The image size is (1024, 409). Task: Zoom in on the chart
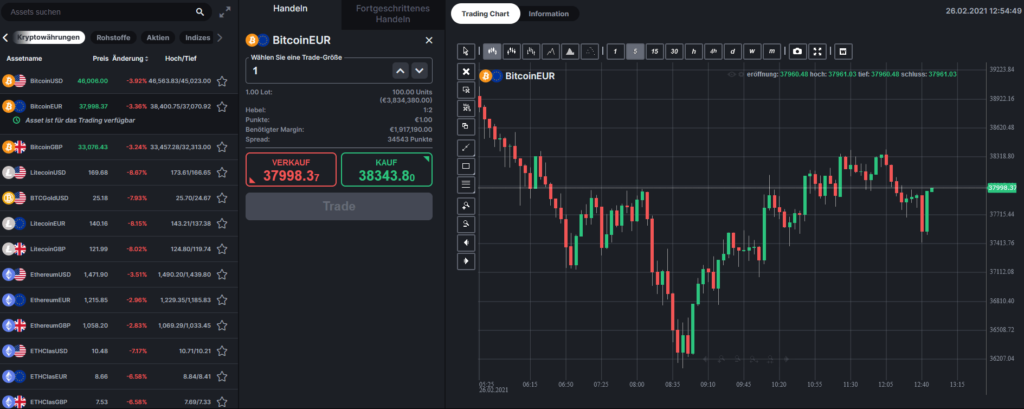point(466,205)
